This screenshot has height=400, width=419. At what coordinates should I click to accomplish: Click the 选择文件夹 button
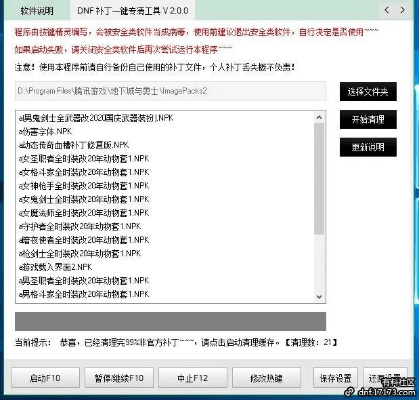pyautogui.click(x=368, y=92)
